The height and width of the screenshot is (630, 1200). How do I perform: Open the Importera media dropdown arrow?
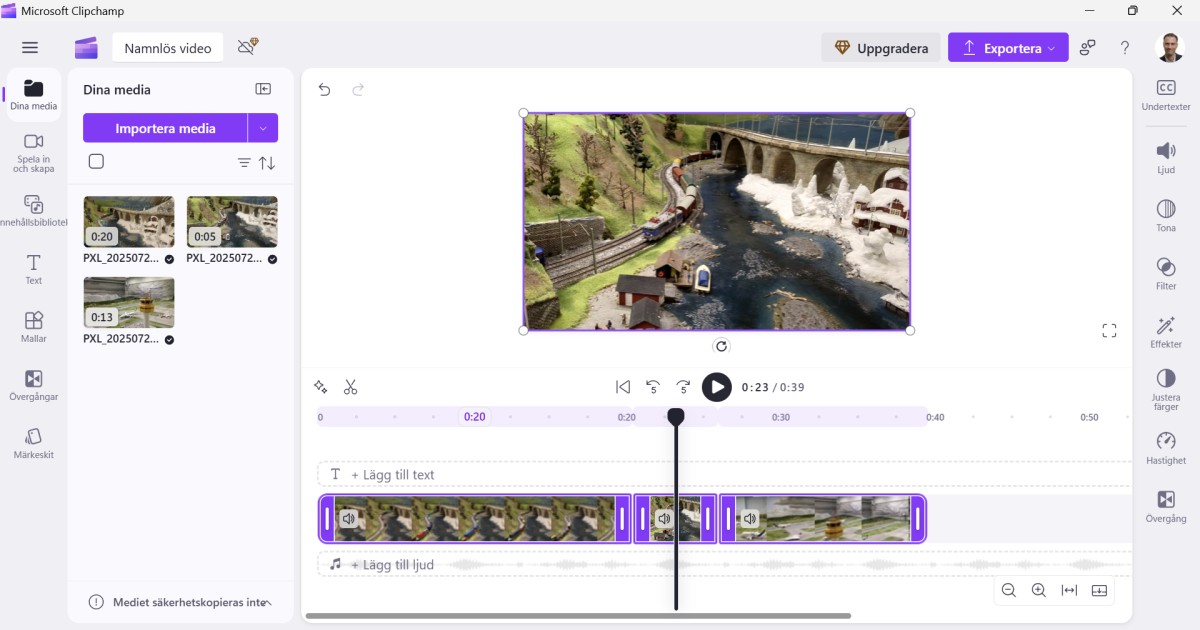[264, 127]
